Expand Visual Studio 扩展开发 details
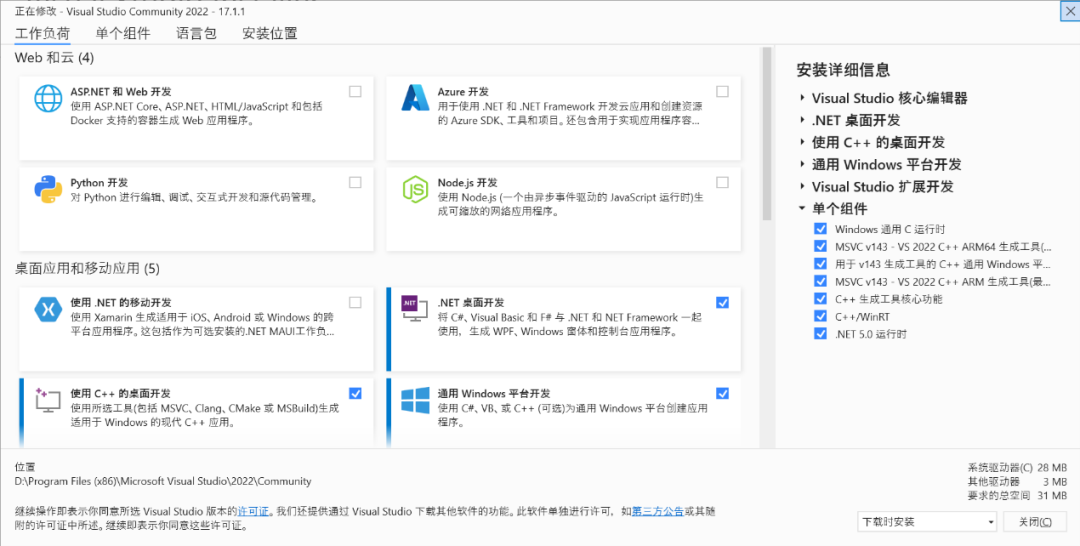Screen dimensions: 1080x546 802,186
